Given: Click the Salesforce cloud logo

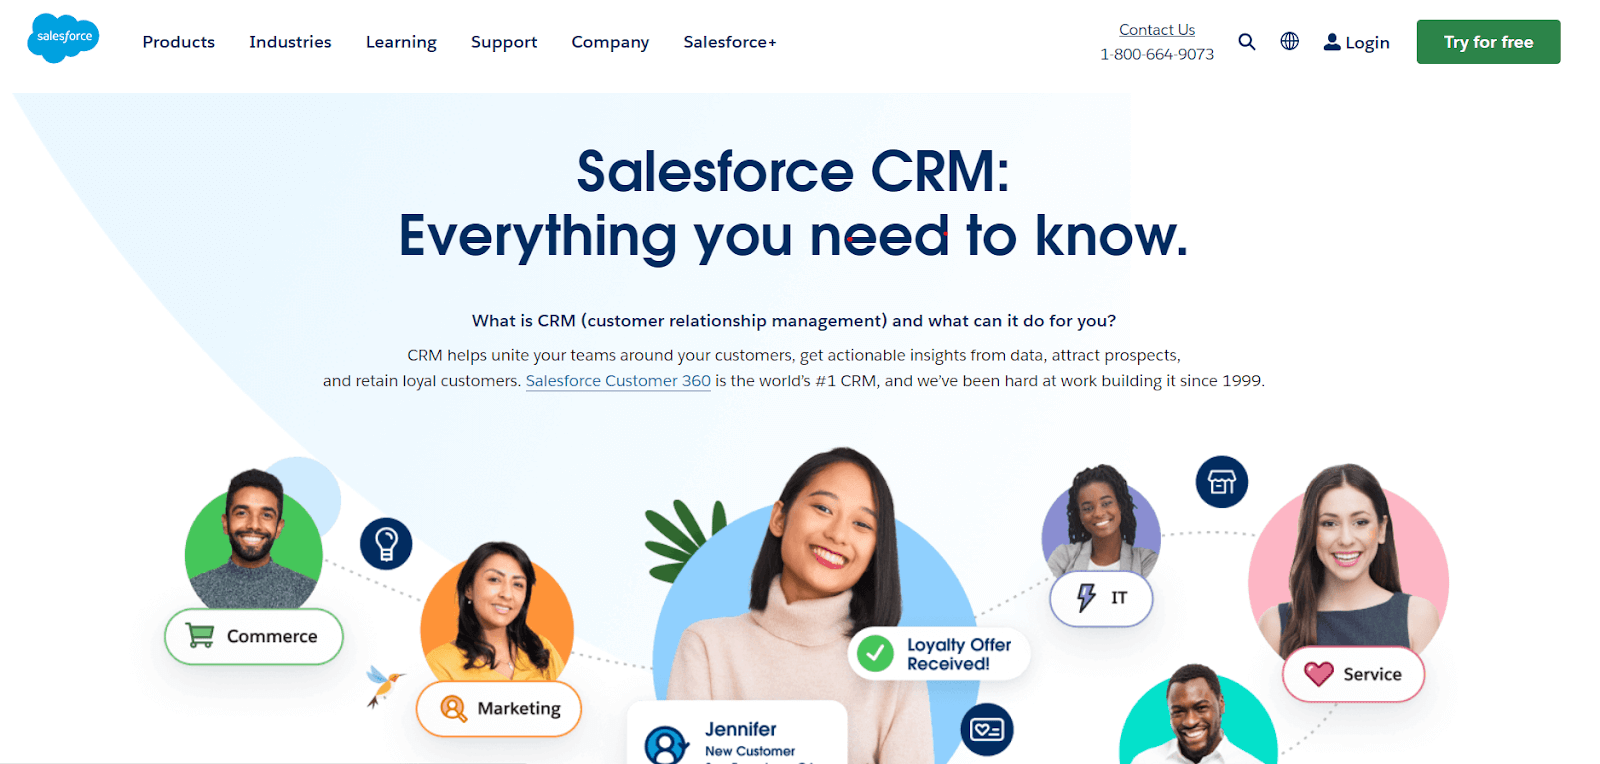Looking at the screenshot, I should point(63,38).
